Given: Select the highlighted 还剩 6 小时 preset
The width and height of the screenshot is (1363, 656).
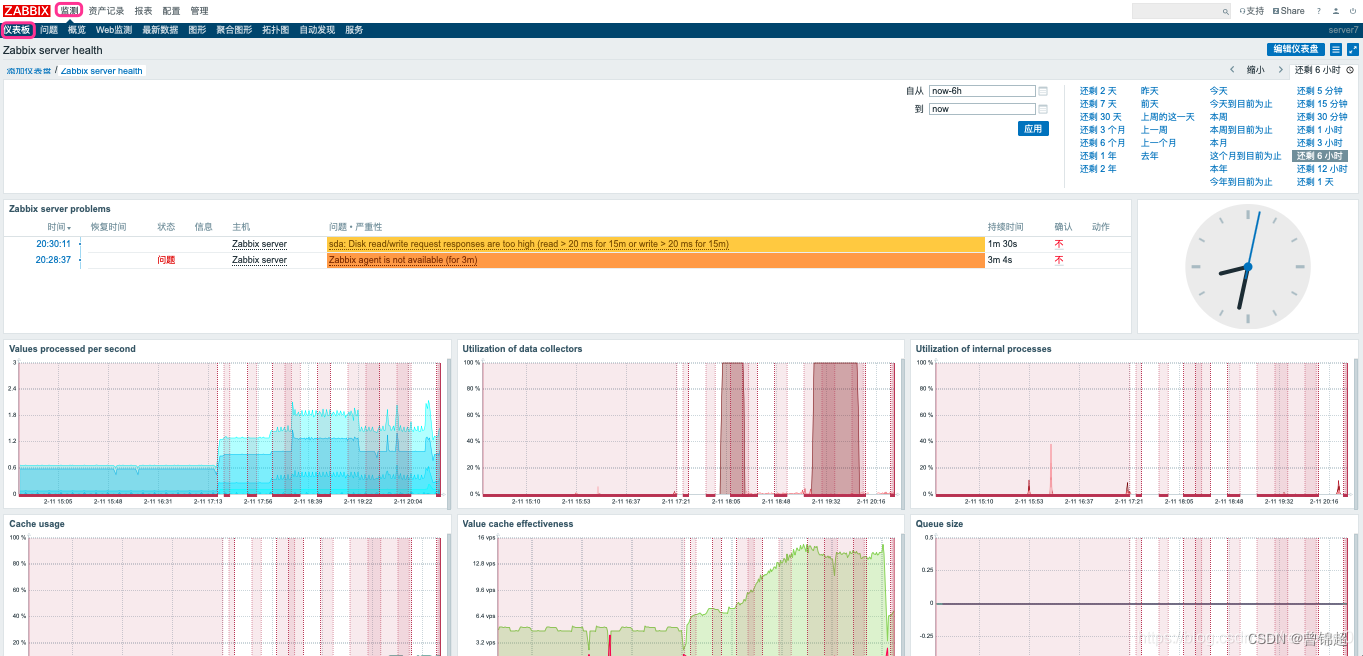Looking at the screenshot, I should 1320,156.
